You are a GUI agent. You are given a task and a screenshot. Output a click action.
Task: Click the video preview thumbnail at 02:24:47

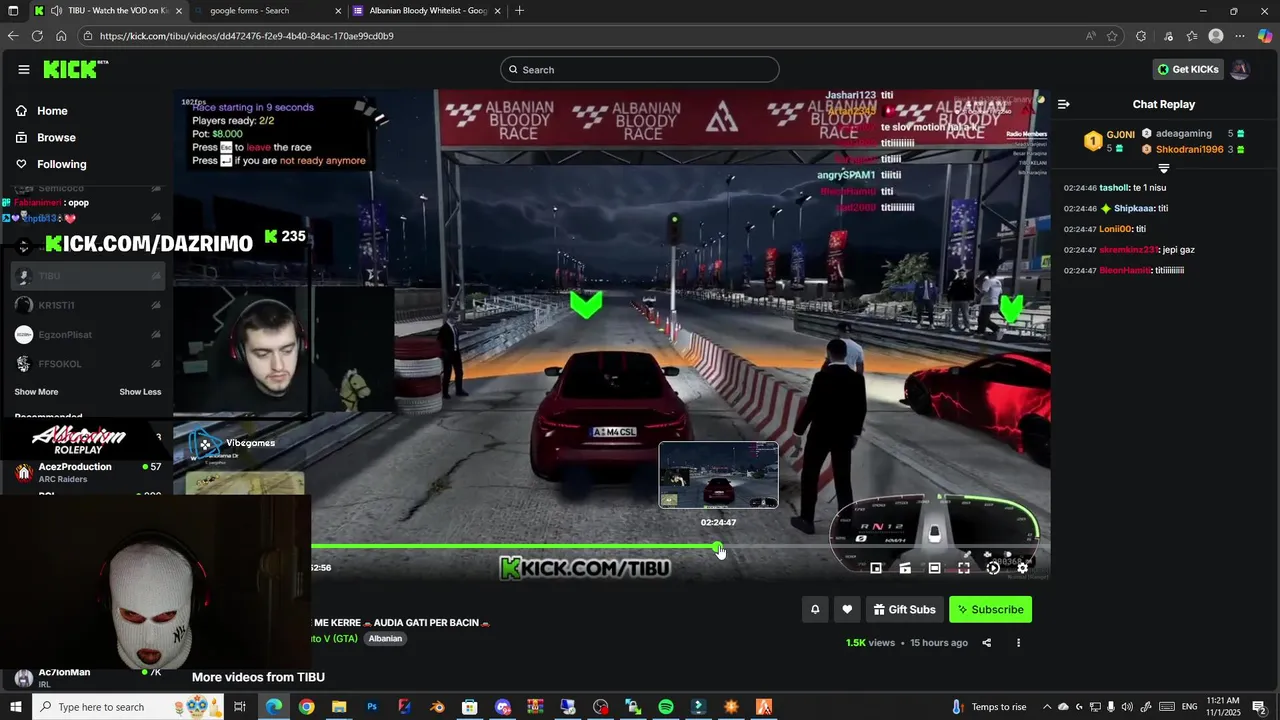click(x=718, y=475)
